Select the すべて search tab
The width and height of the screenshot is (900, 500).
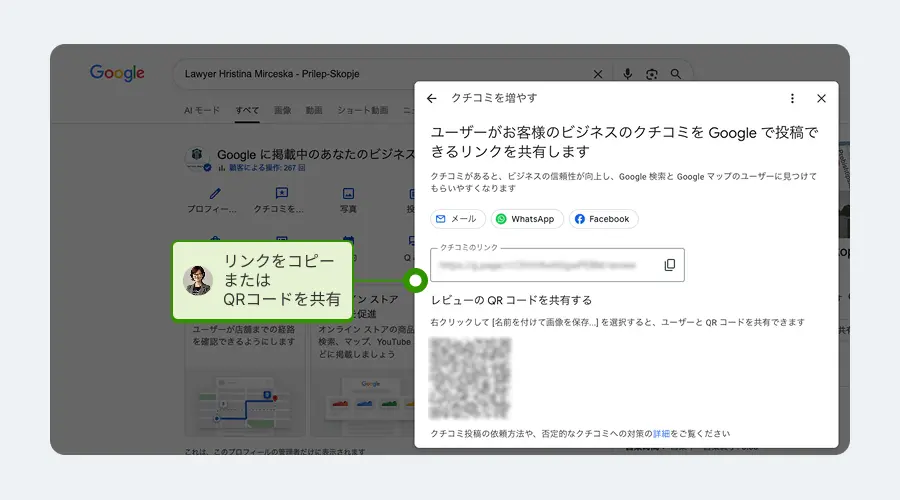click(247, 110)
